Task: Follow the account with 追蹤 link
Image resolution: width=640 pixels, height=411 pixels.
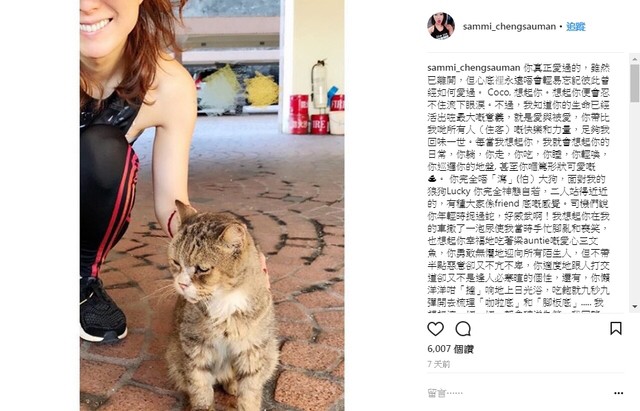Action: click(576, 27)
